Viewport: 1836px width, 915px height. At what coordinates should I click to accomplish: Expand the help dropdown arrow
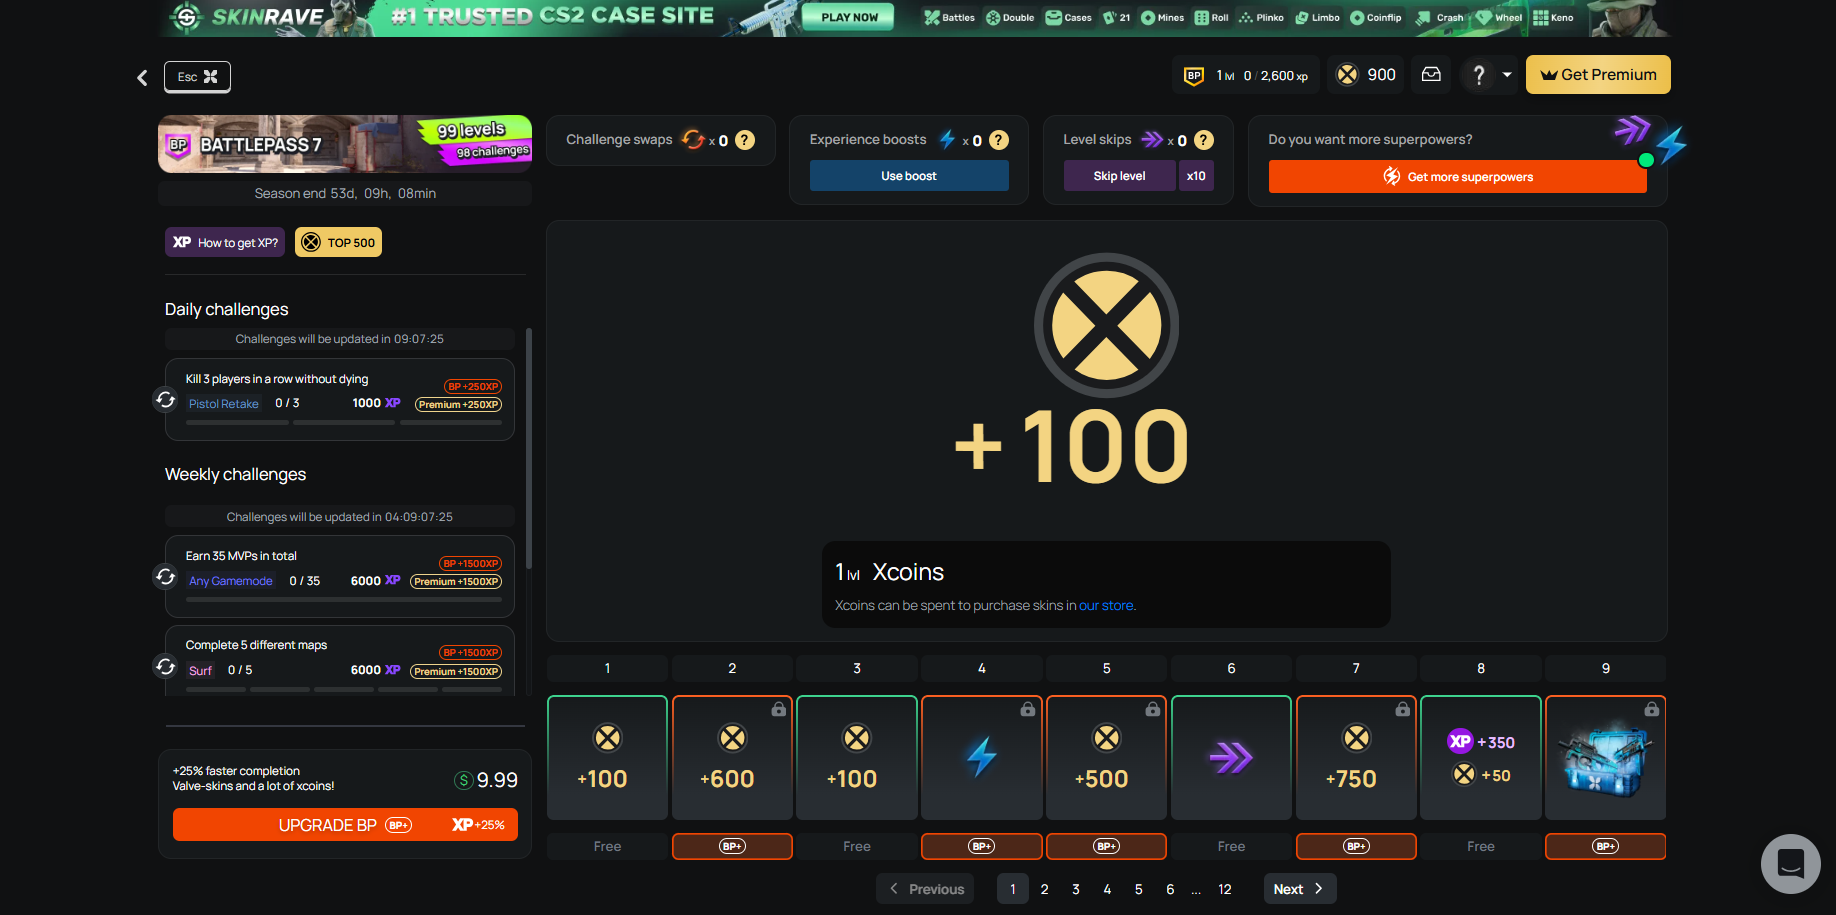1507,75
